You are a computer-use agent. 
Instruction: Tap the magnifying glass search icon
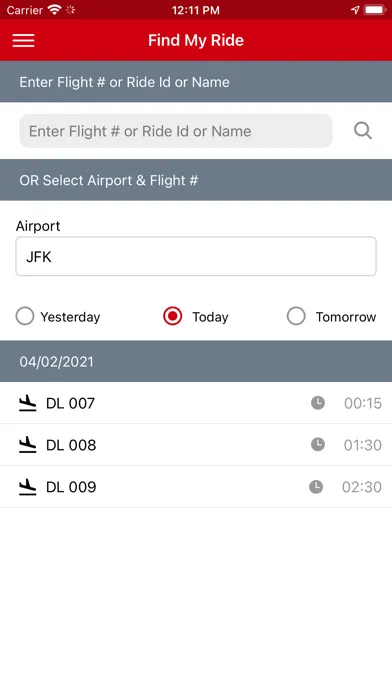click(x=363, y=131)
